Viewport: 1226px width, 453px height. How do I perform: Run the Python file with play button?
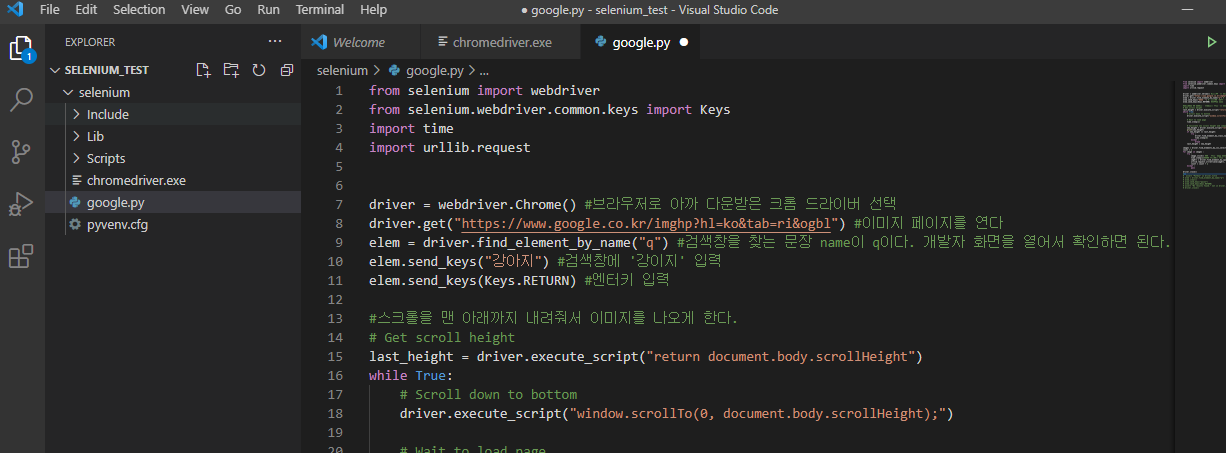(x=1212, y=43)
